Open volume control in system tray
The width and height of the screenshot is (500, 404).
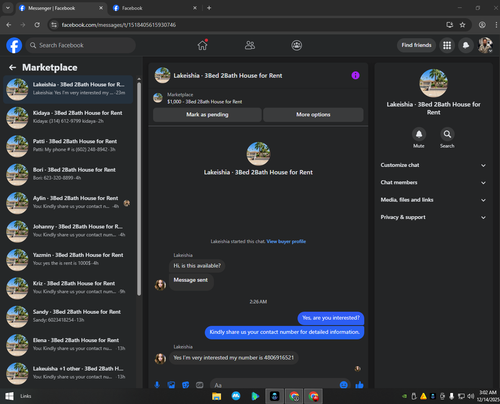click(470, 396)
